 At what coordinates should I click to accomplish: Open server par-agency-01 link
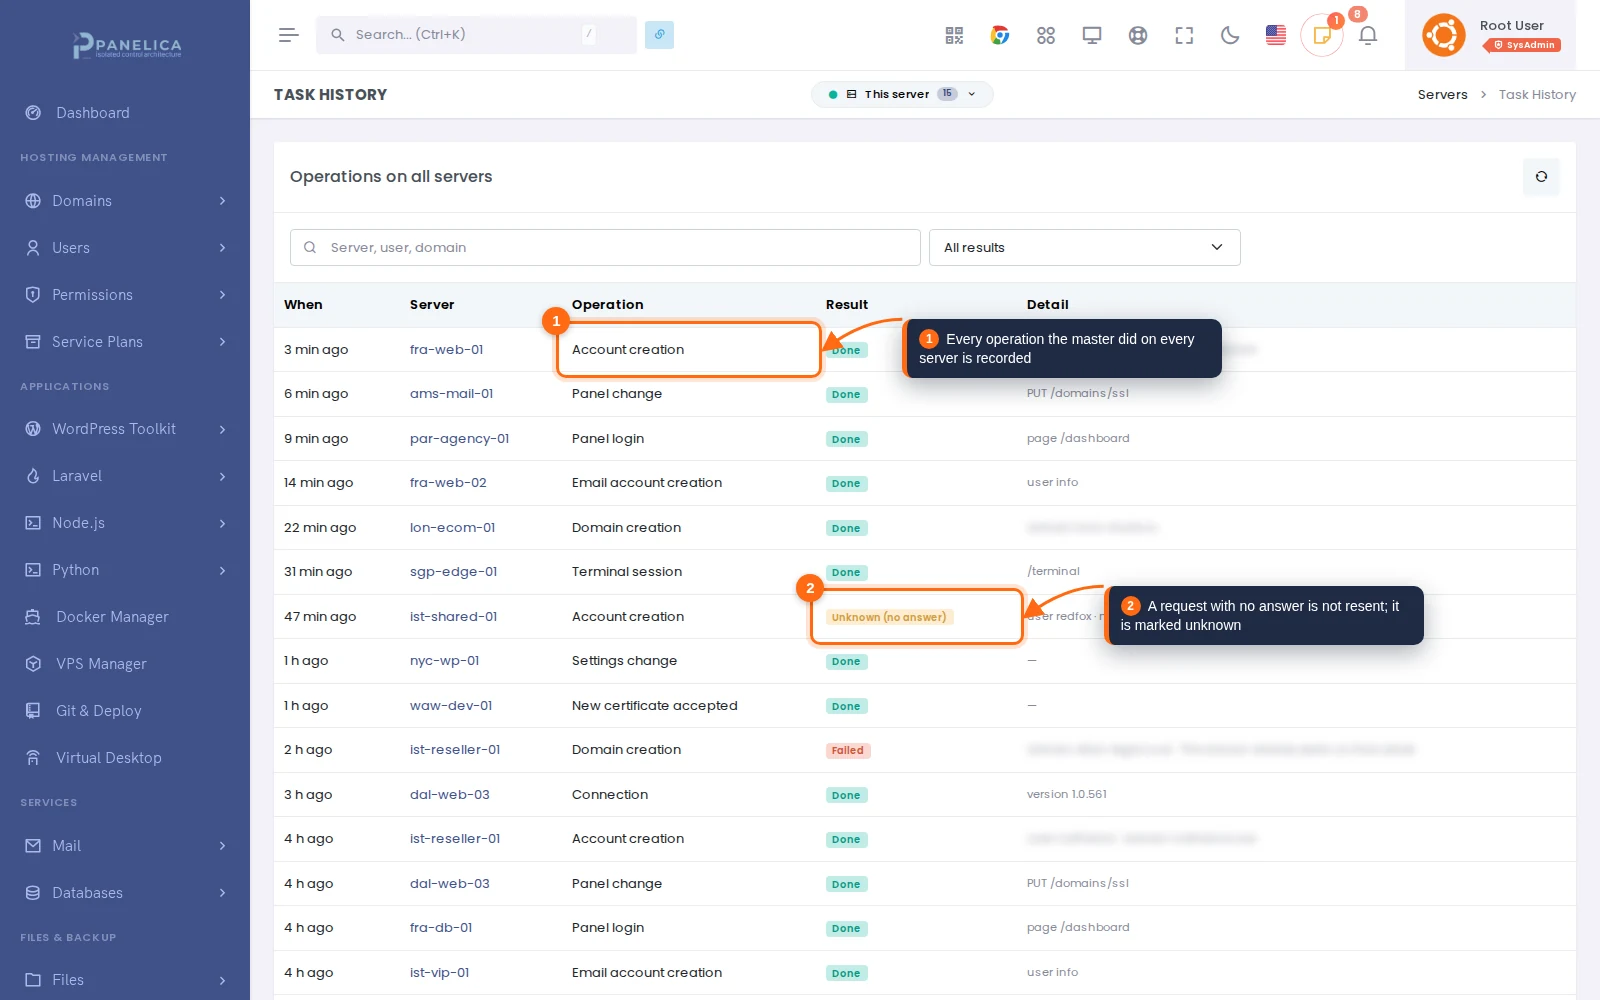(459, 439)
